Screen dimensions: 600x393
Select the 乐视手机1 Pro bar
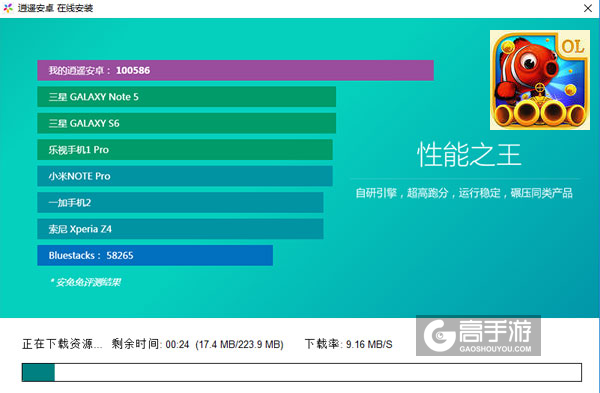(x=185, y=150)
